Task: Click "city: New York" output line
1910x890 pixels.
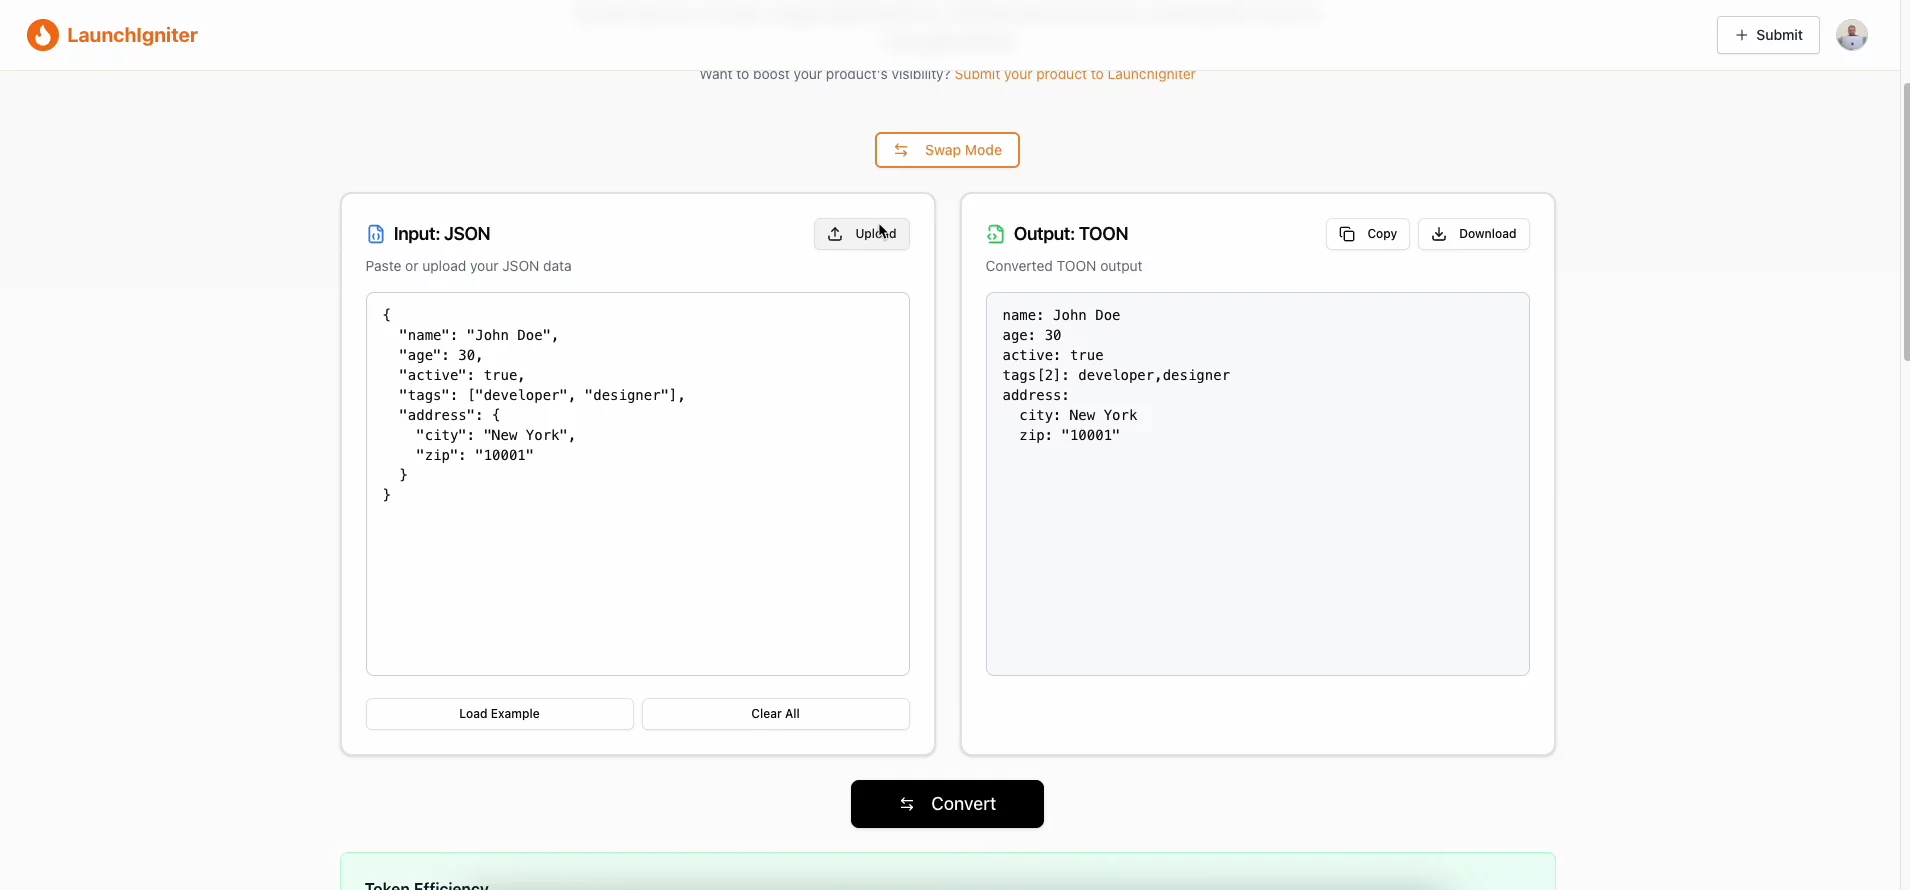Action: 1078,415
